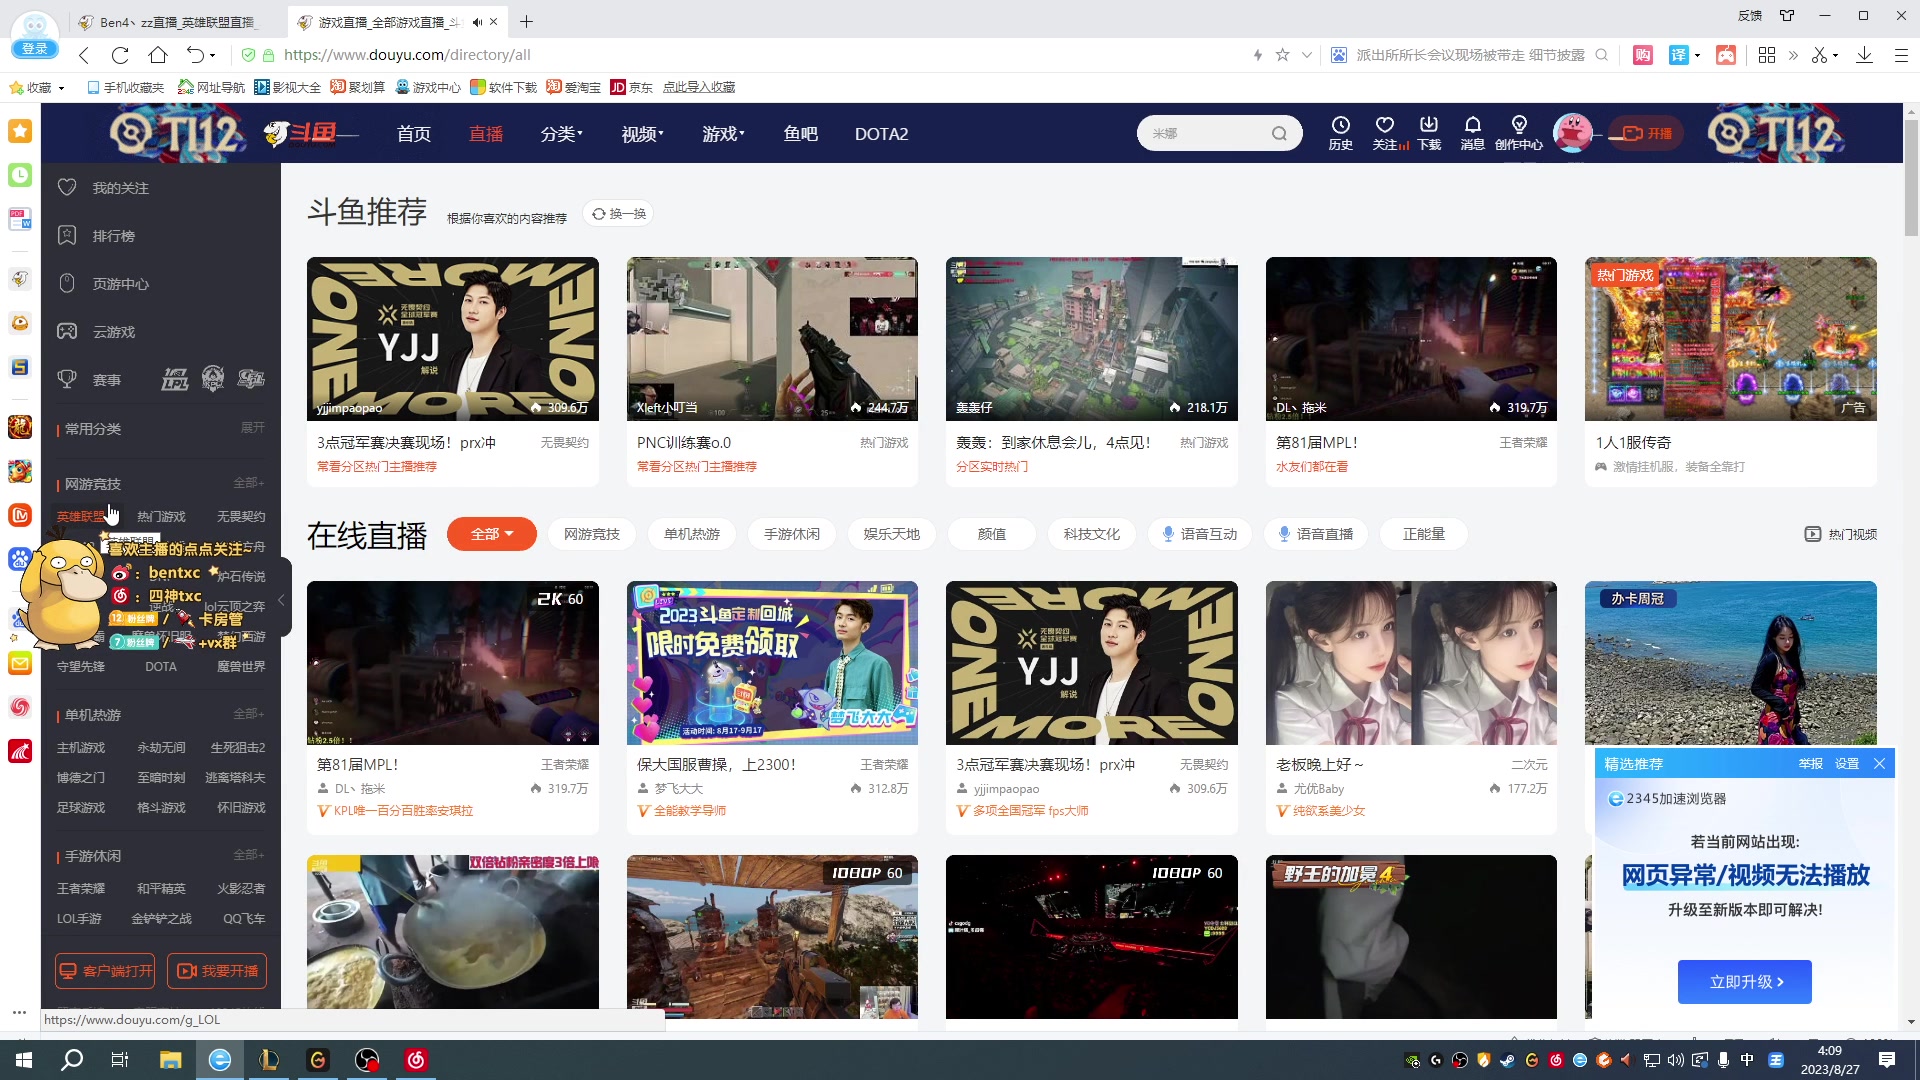Click the 下载 download icon in header

point(1429,132)
